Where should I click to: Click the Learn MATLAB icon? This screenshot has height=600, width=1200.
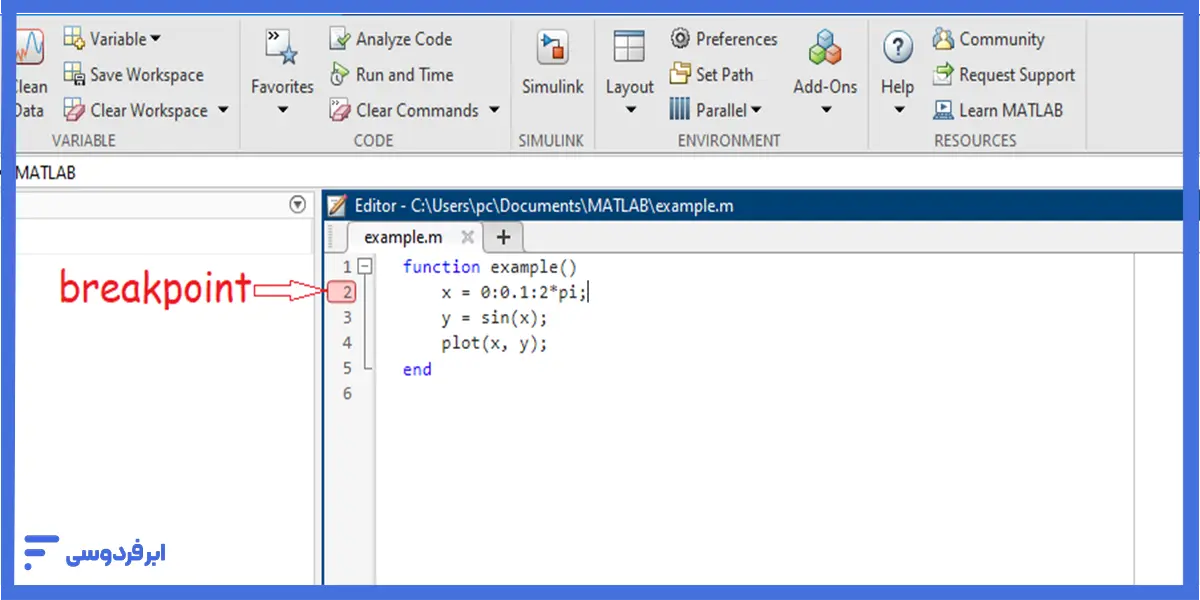tap(943, 110)
